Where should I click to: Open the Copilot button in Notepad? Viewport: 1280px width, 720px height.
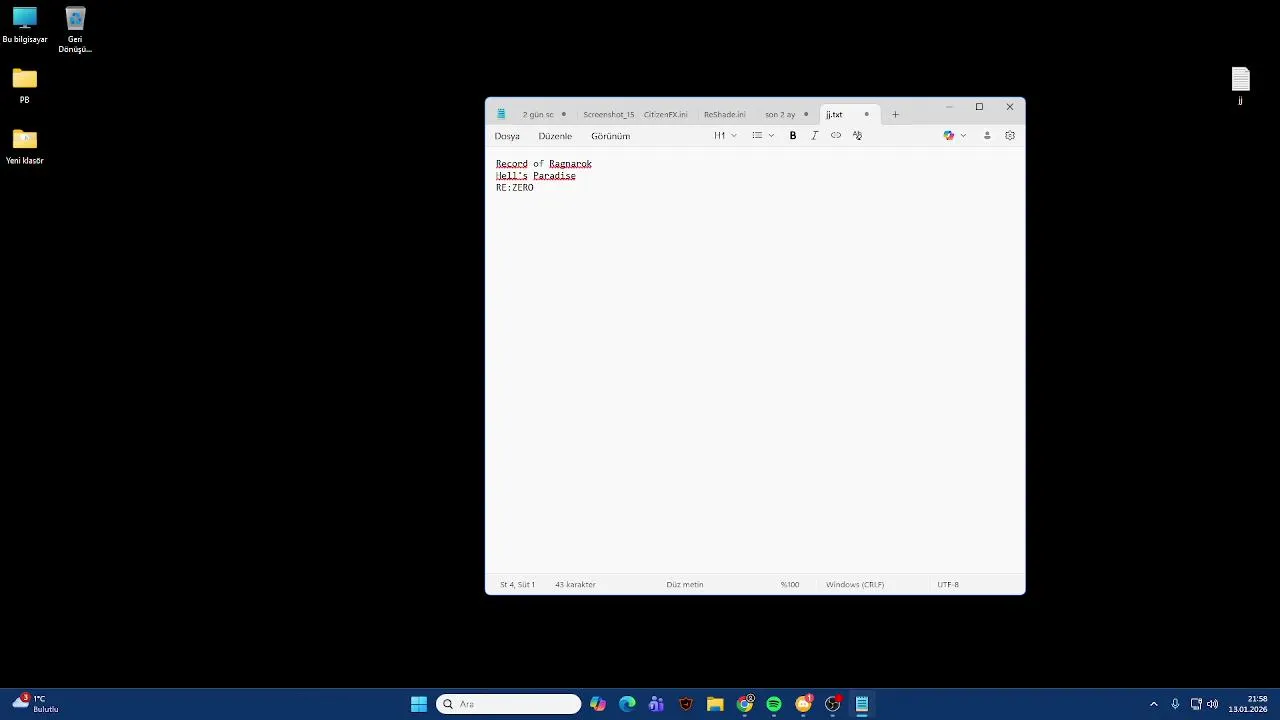tap(949, 136)
